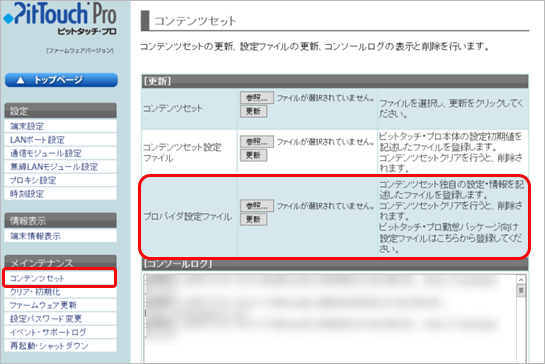
Task: Click the console log scrollbar up arrow
Action: [x=521, y=280]
